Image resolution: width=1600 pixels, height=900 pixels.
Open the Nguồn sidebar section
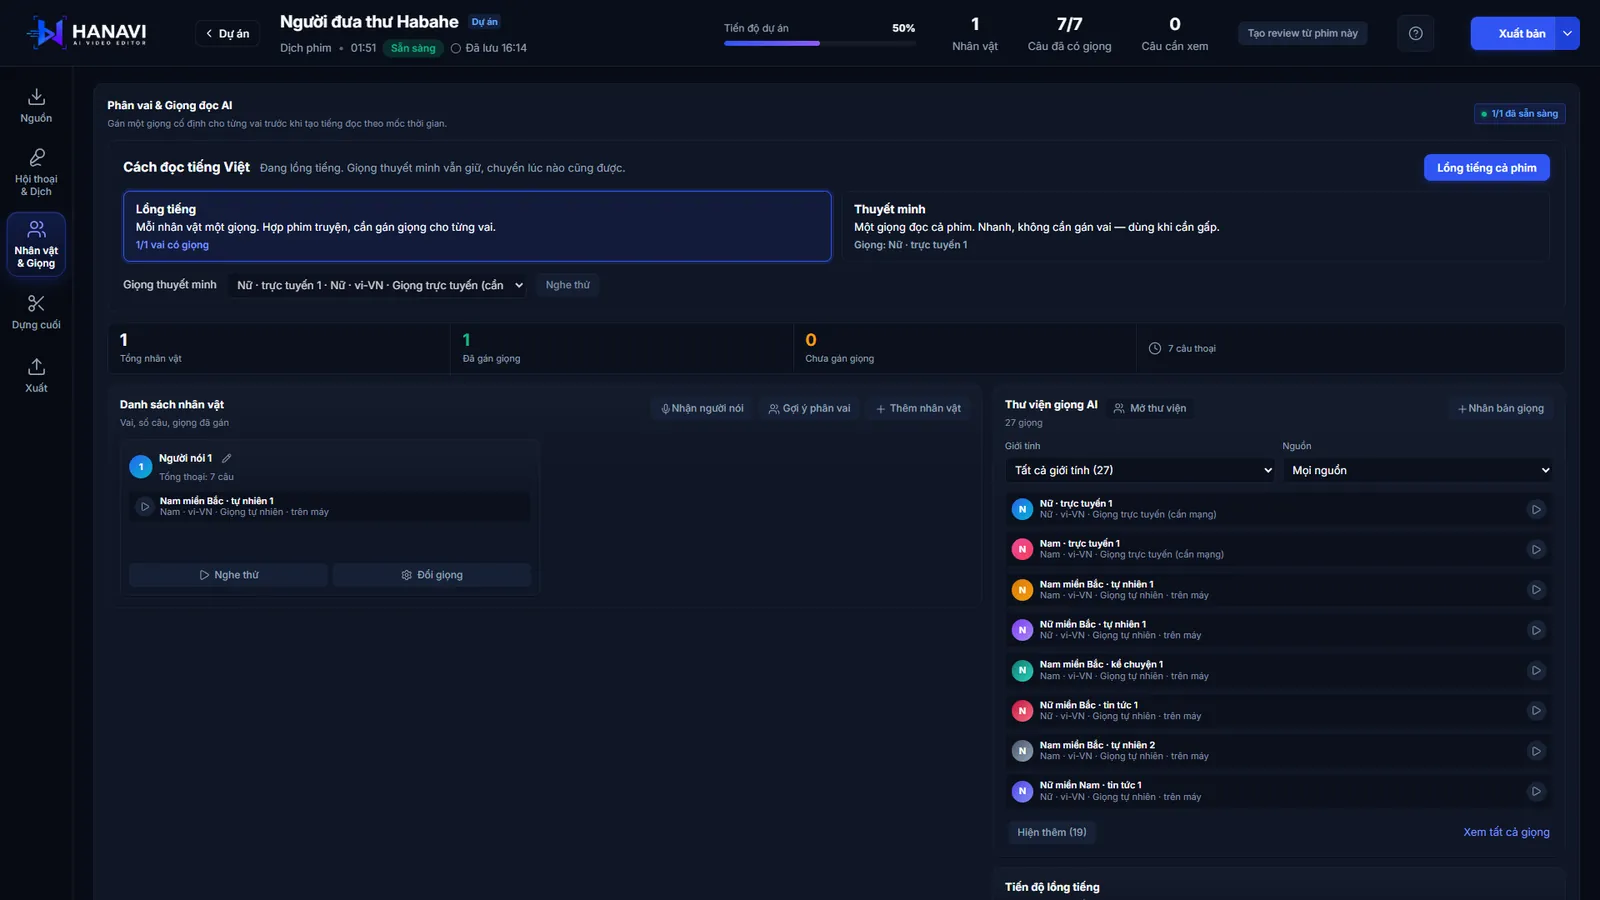(36, 106)
